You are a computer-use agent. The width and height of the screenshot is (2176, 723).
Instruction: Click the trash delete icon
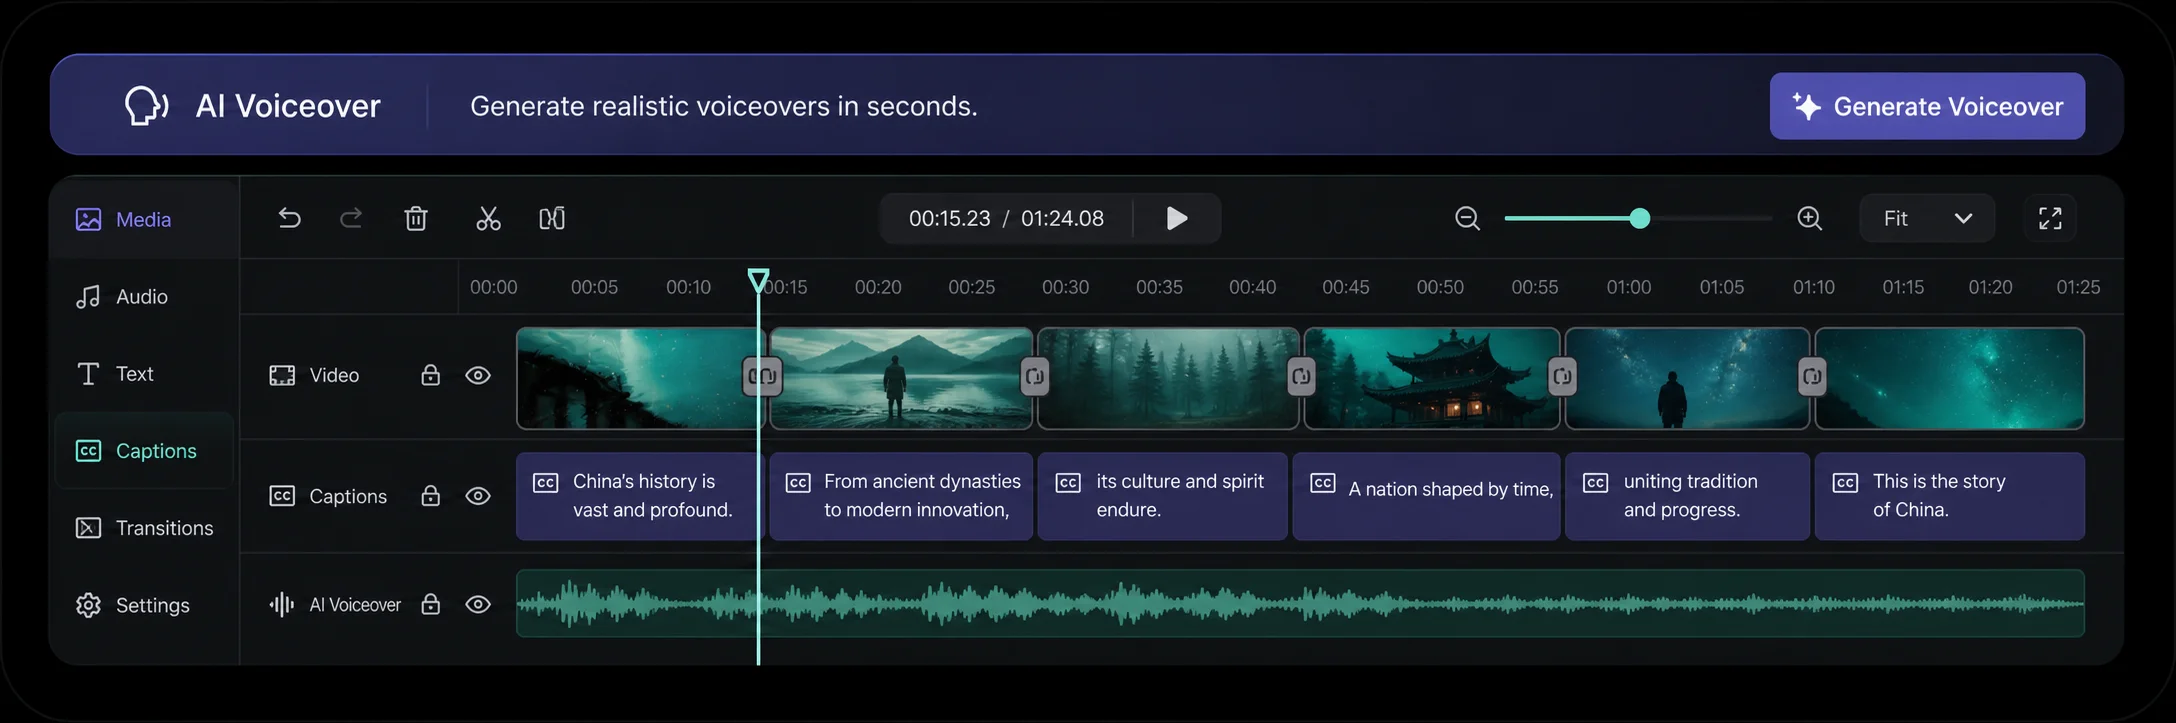[416, 218]
